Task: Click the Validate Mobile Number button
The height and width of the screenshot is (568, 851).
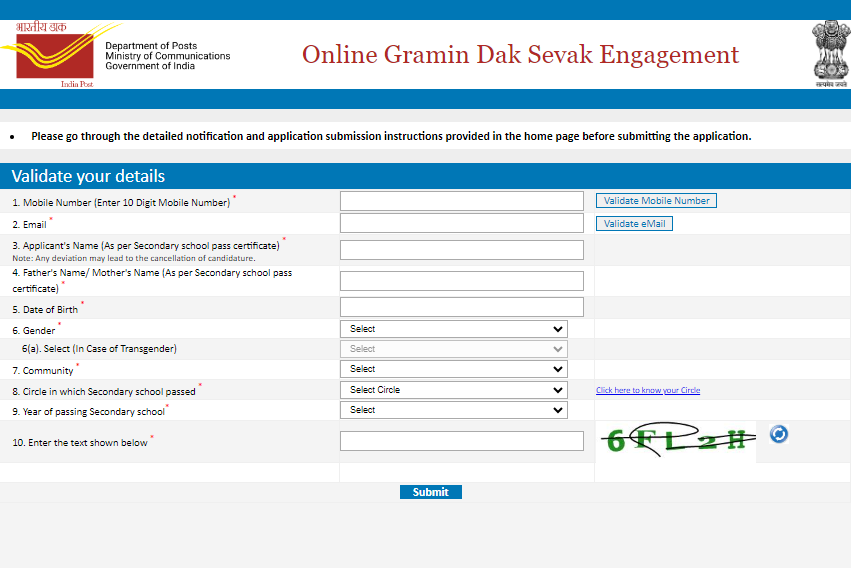Action: pos(656,201)
